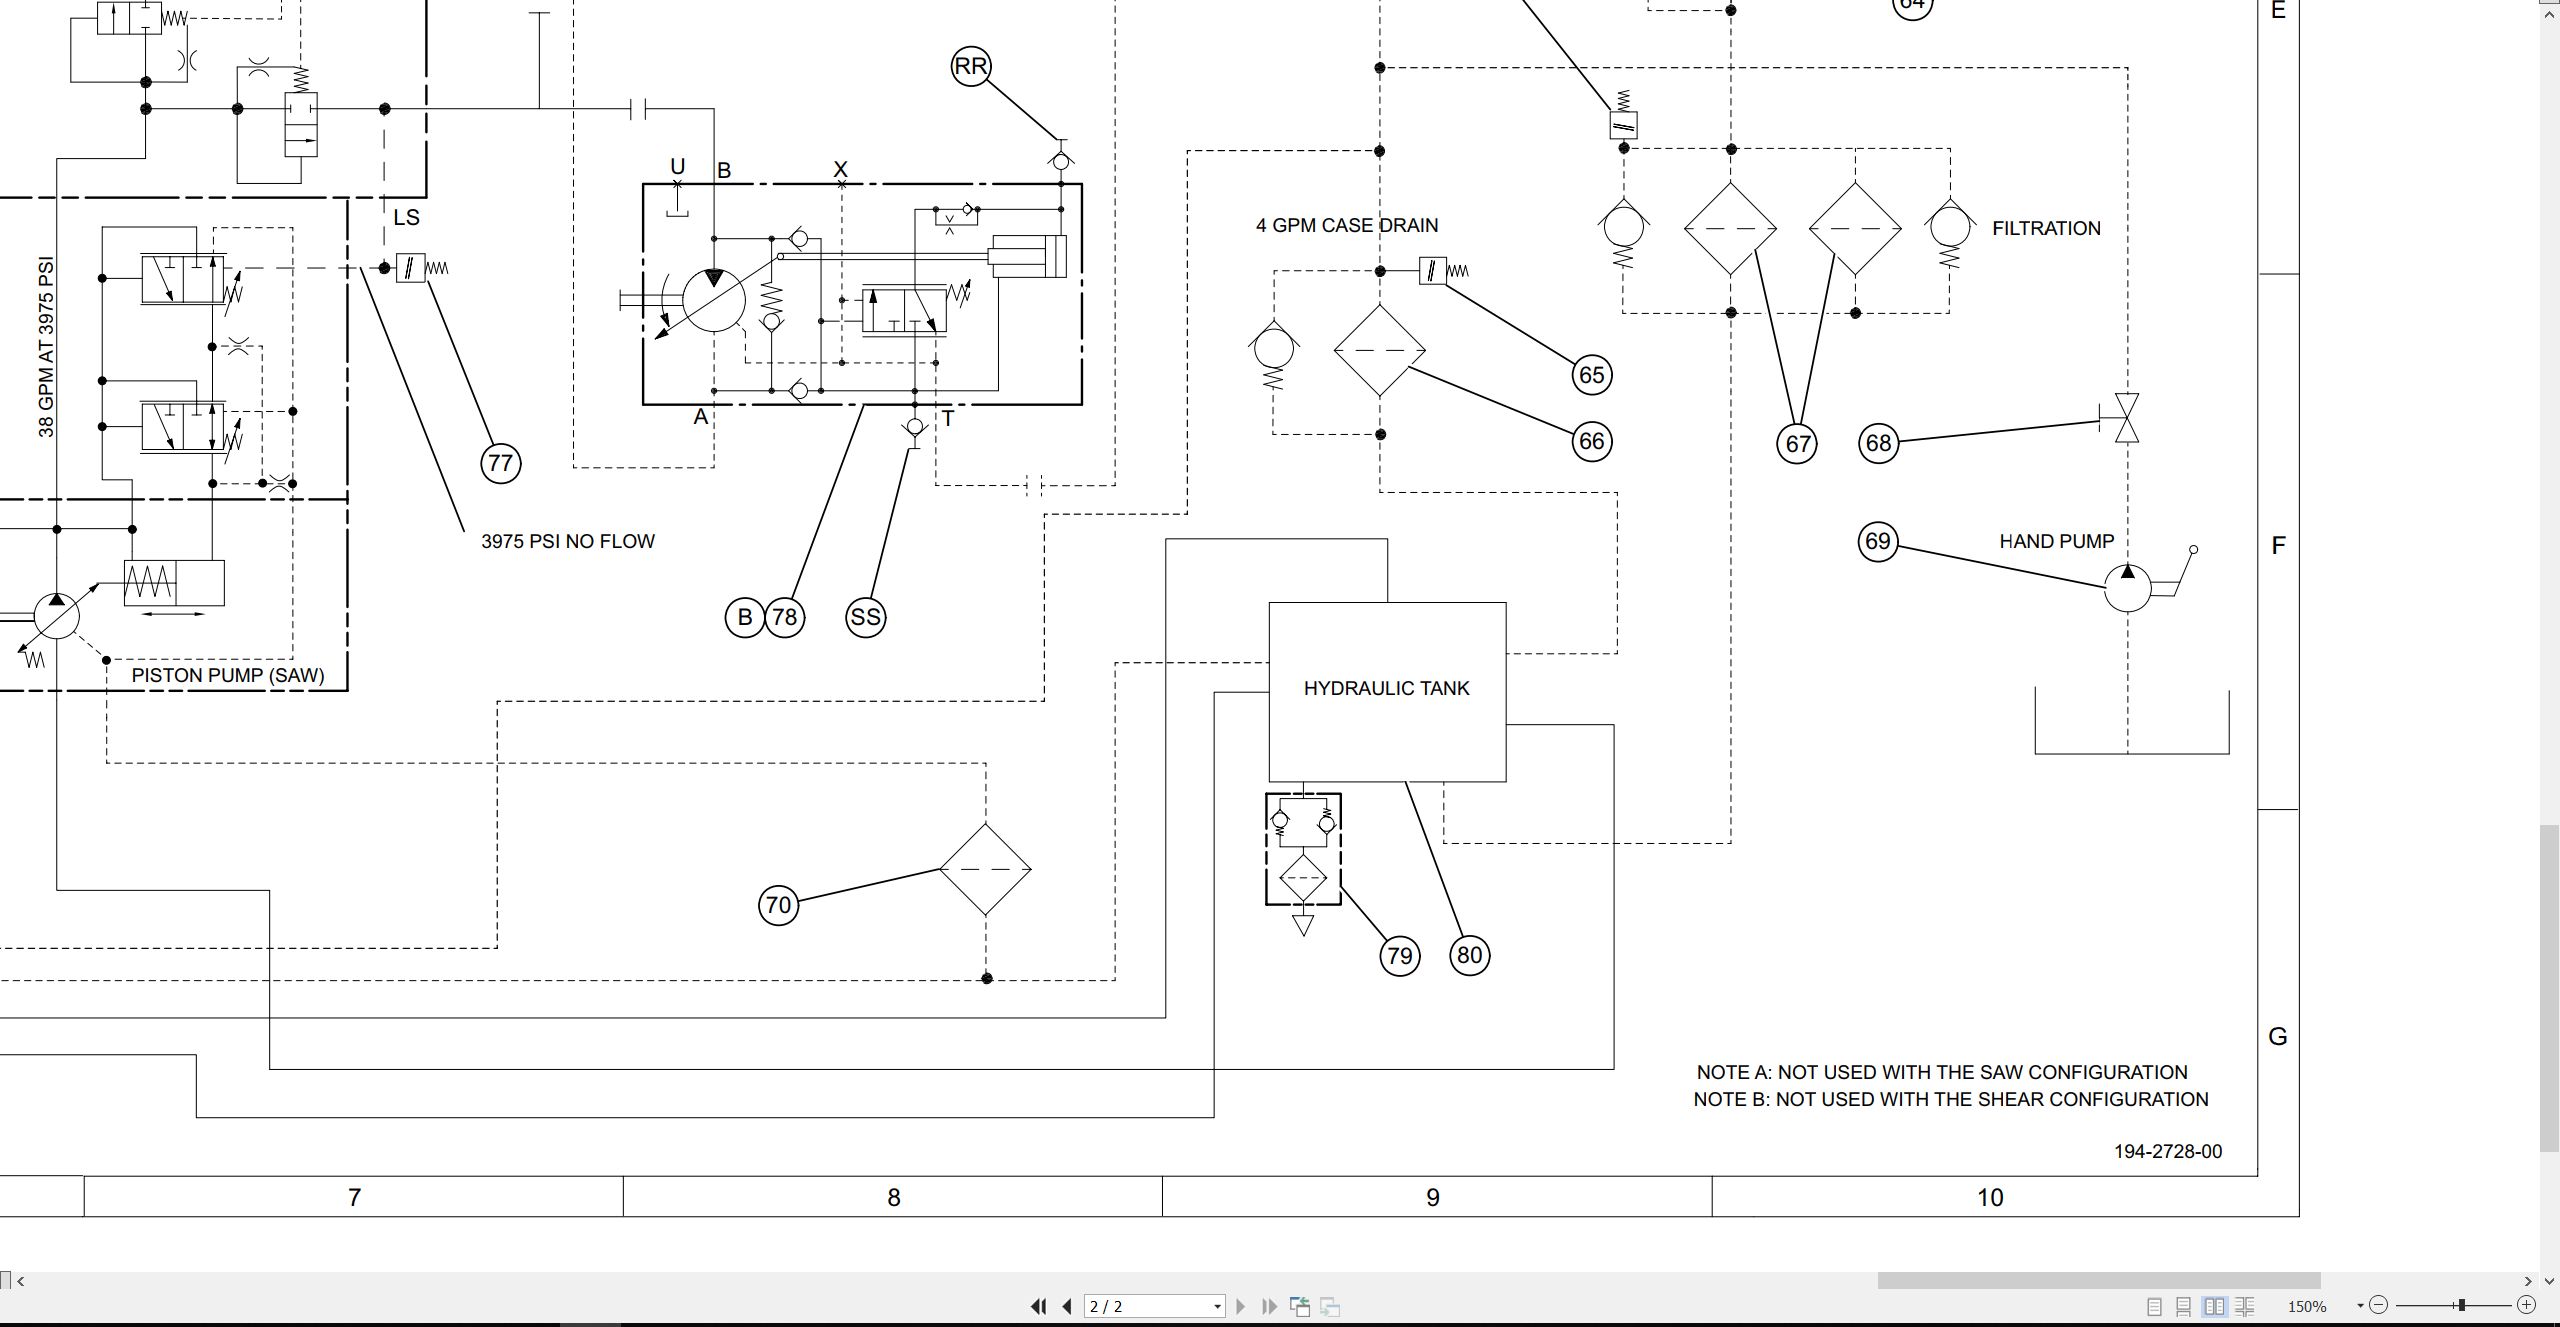Click the hand pump symbol
Viewport: 2560px width, 1327px height.
click(x=2128, y=587)
